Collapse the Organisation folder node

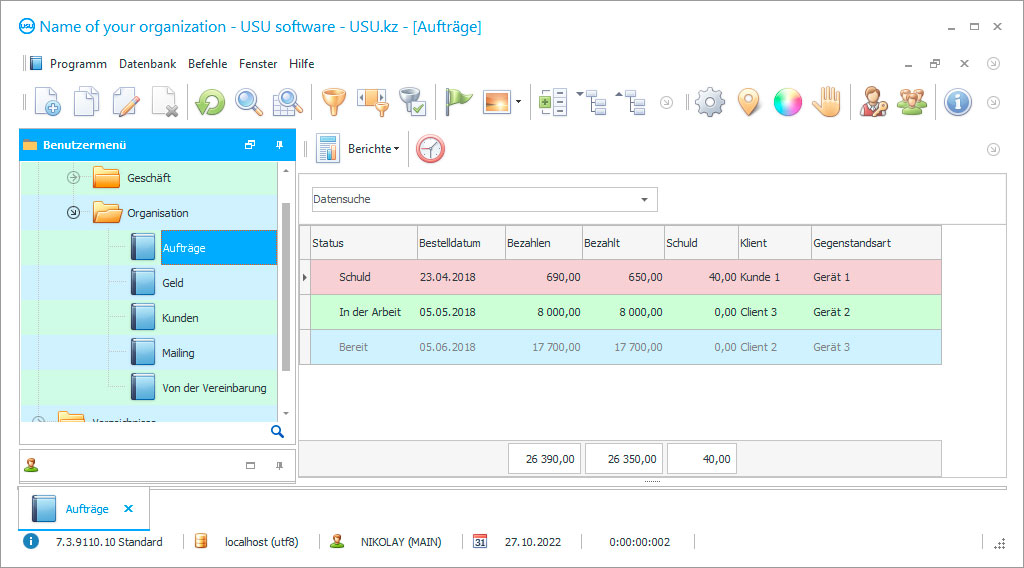73,213
